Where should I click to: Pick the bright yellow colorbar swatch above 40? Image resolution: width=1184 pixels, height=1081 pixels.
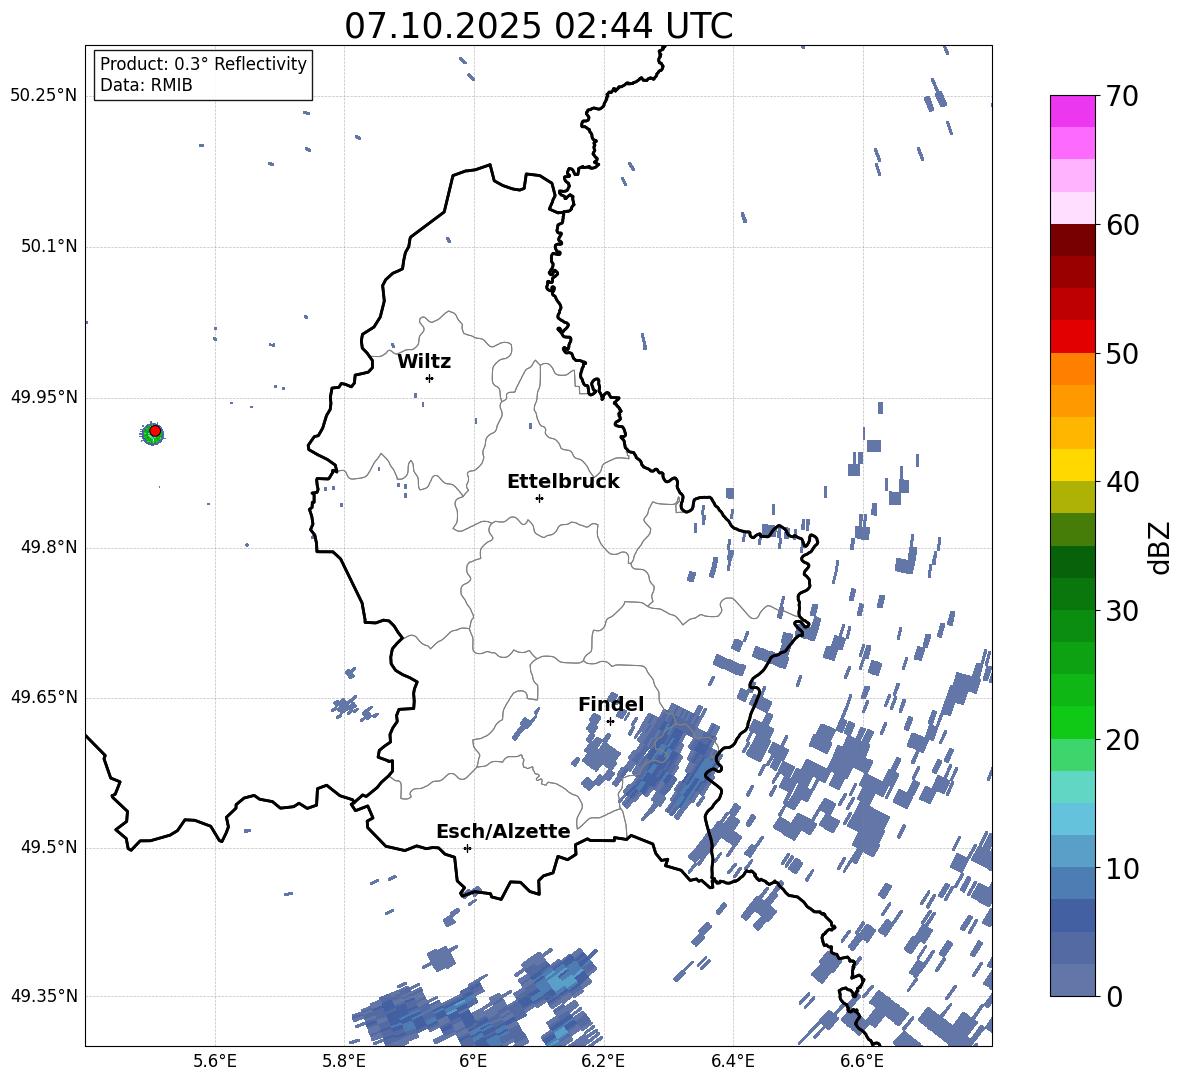pyautogui.click(x=1072, y=465)
